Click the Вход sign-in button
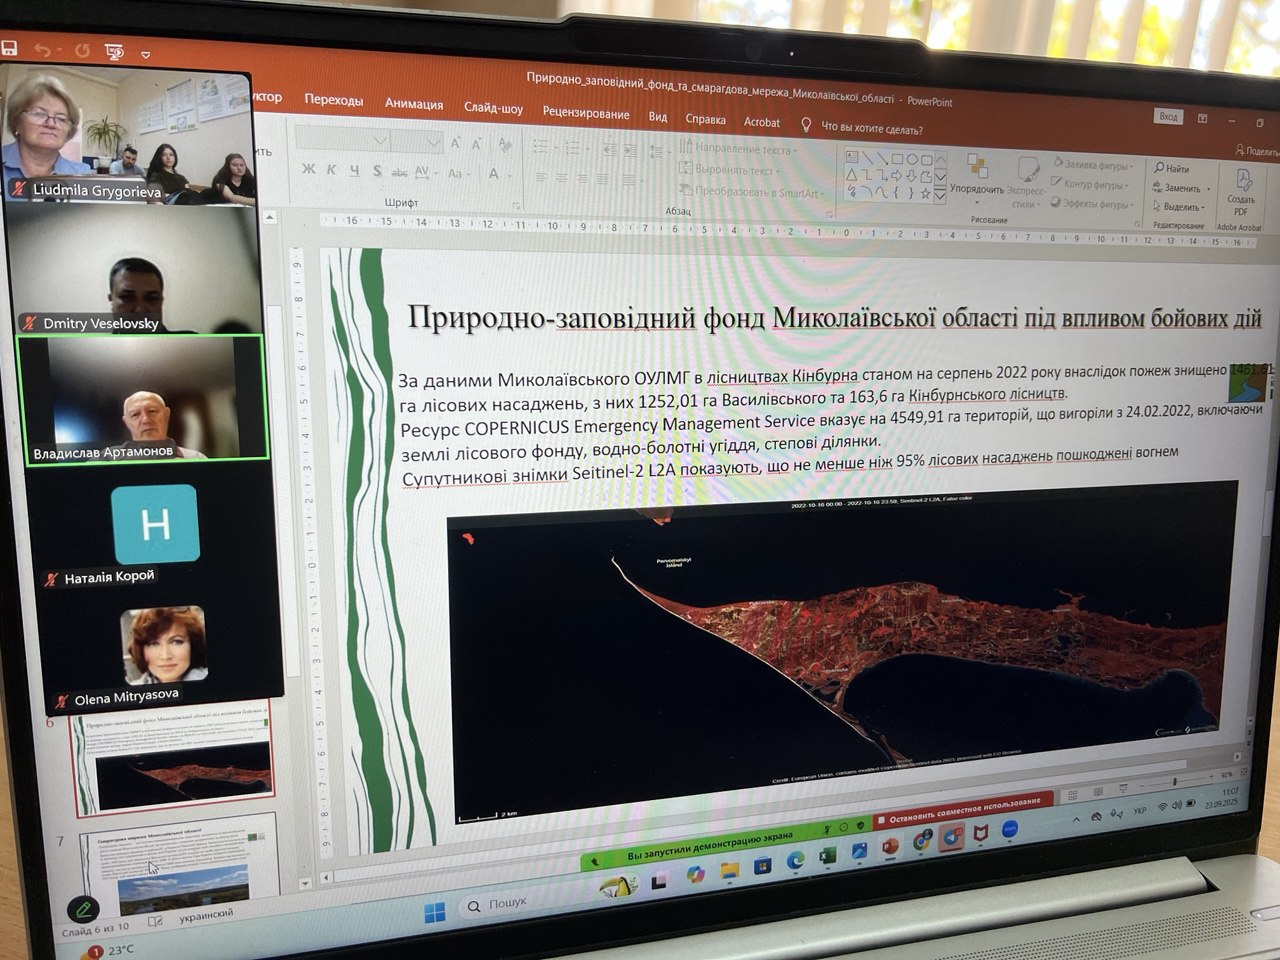The height and width of the screenshot is (960, 1280). (x=1168, y=116)
